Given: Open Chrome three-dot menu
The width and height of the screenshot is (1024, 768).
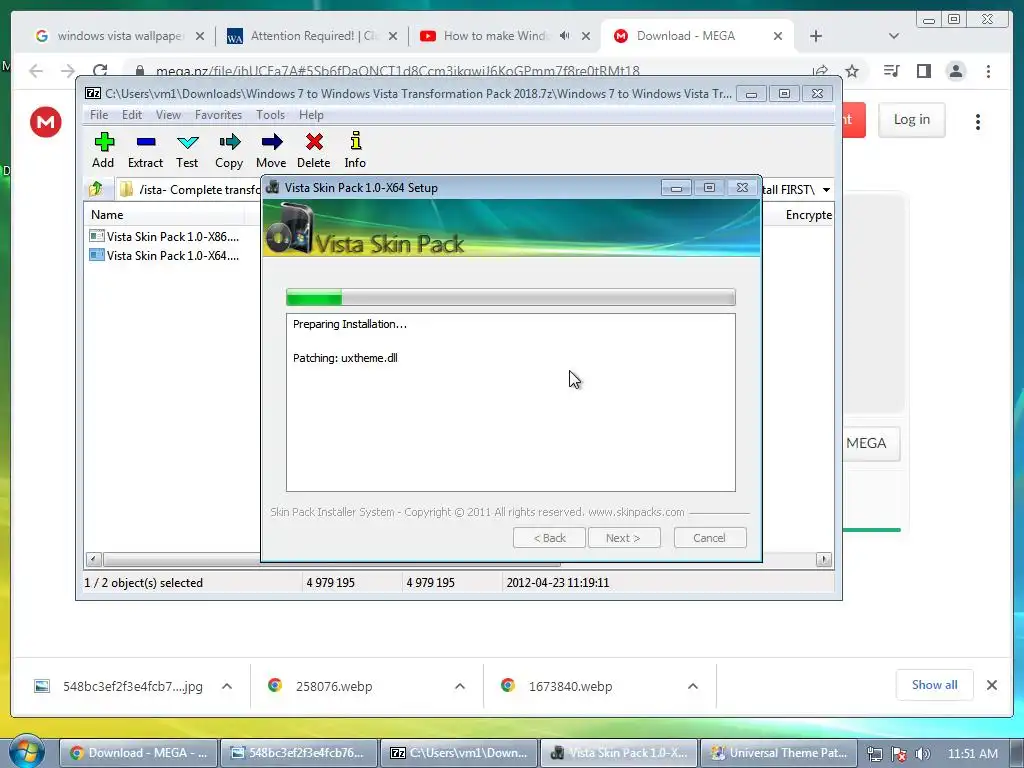Looking at the screenshot, I should (988, 71).
